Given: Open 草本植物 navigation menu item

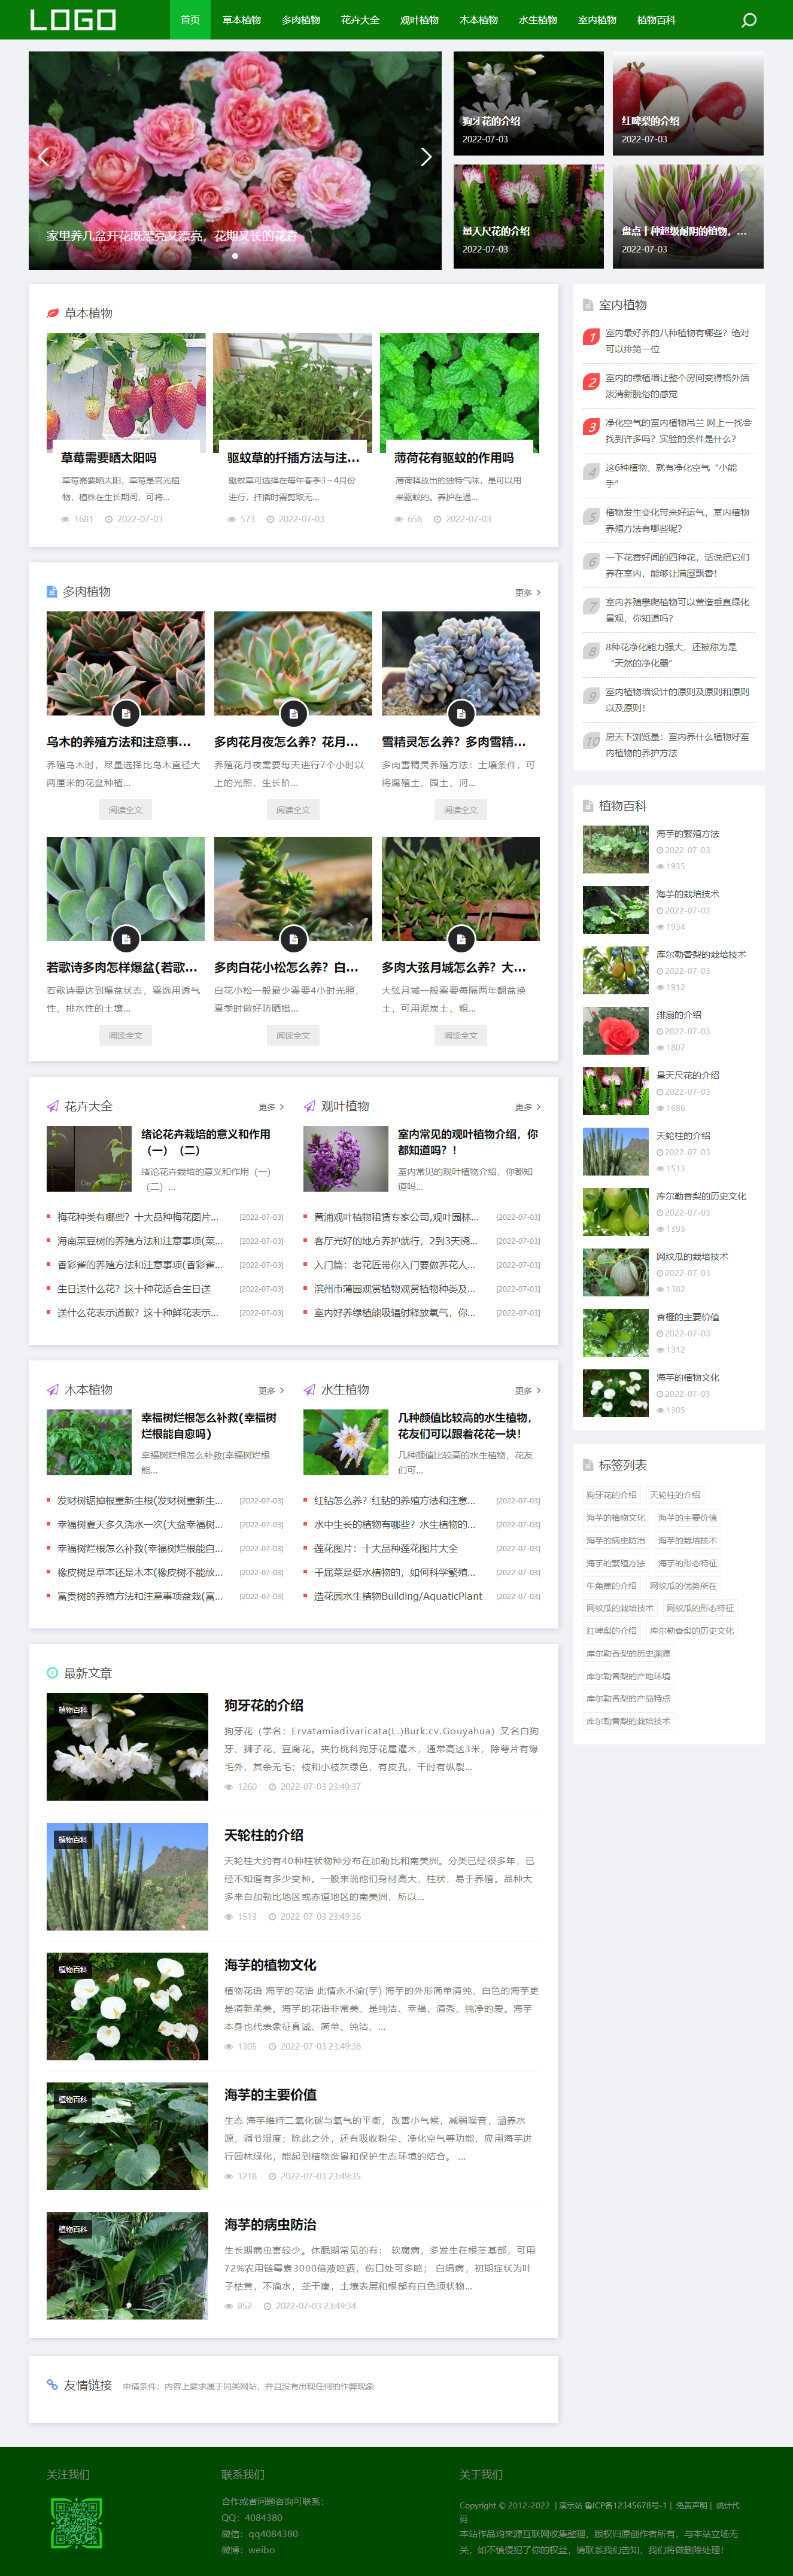Looking at the screenshot, I should click(241, 20).
